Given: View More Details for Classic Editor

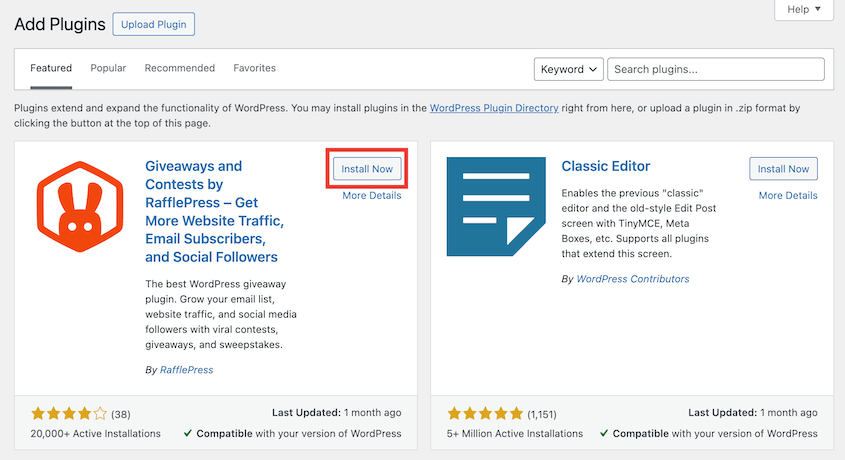Looking at the screenshot, I should click(x=788, y=196).
